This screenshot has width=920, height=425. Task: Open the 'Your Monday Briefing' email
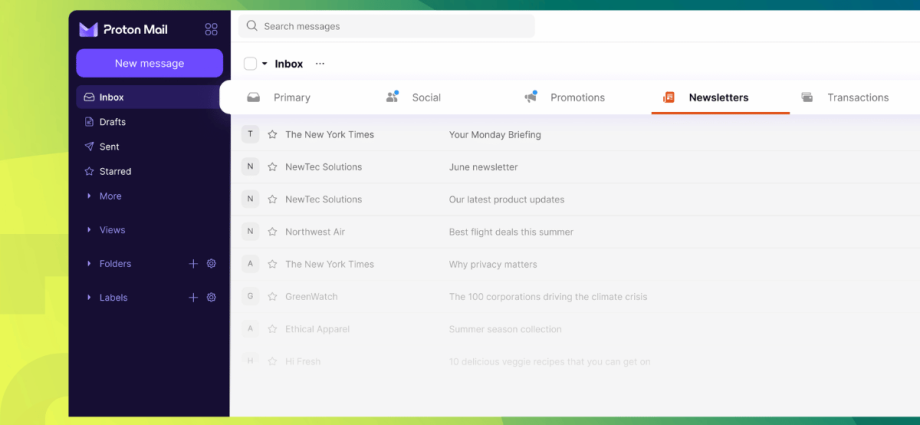(x=495, y=134)
